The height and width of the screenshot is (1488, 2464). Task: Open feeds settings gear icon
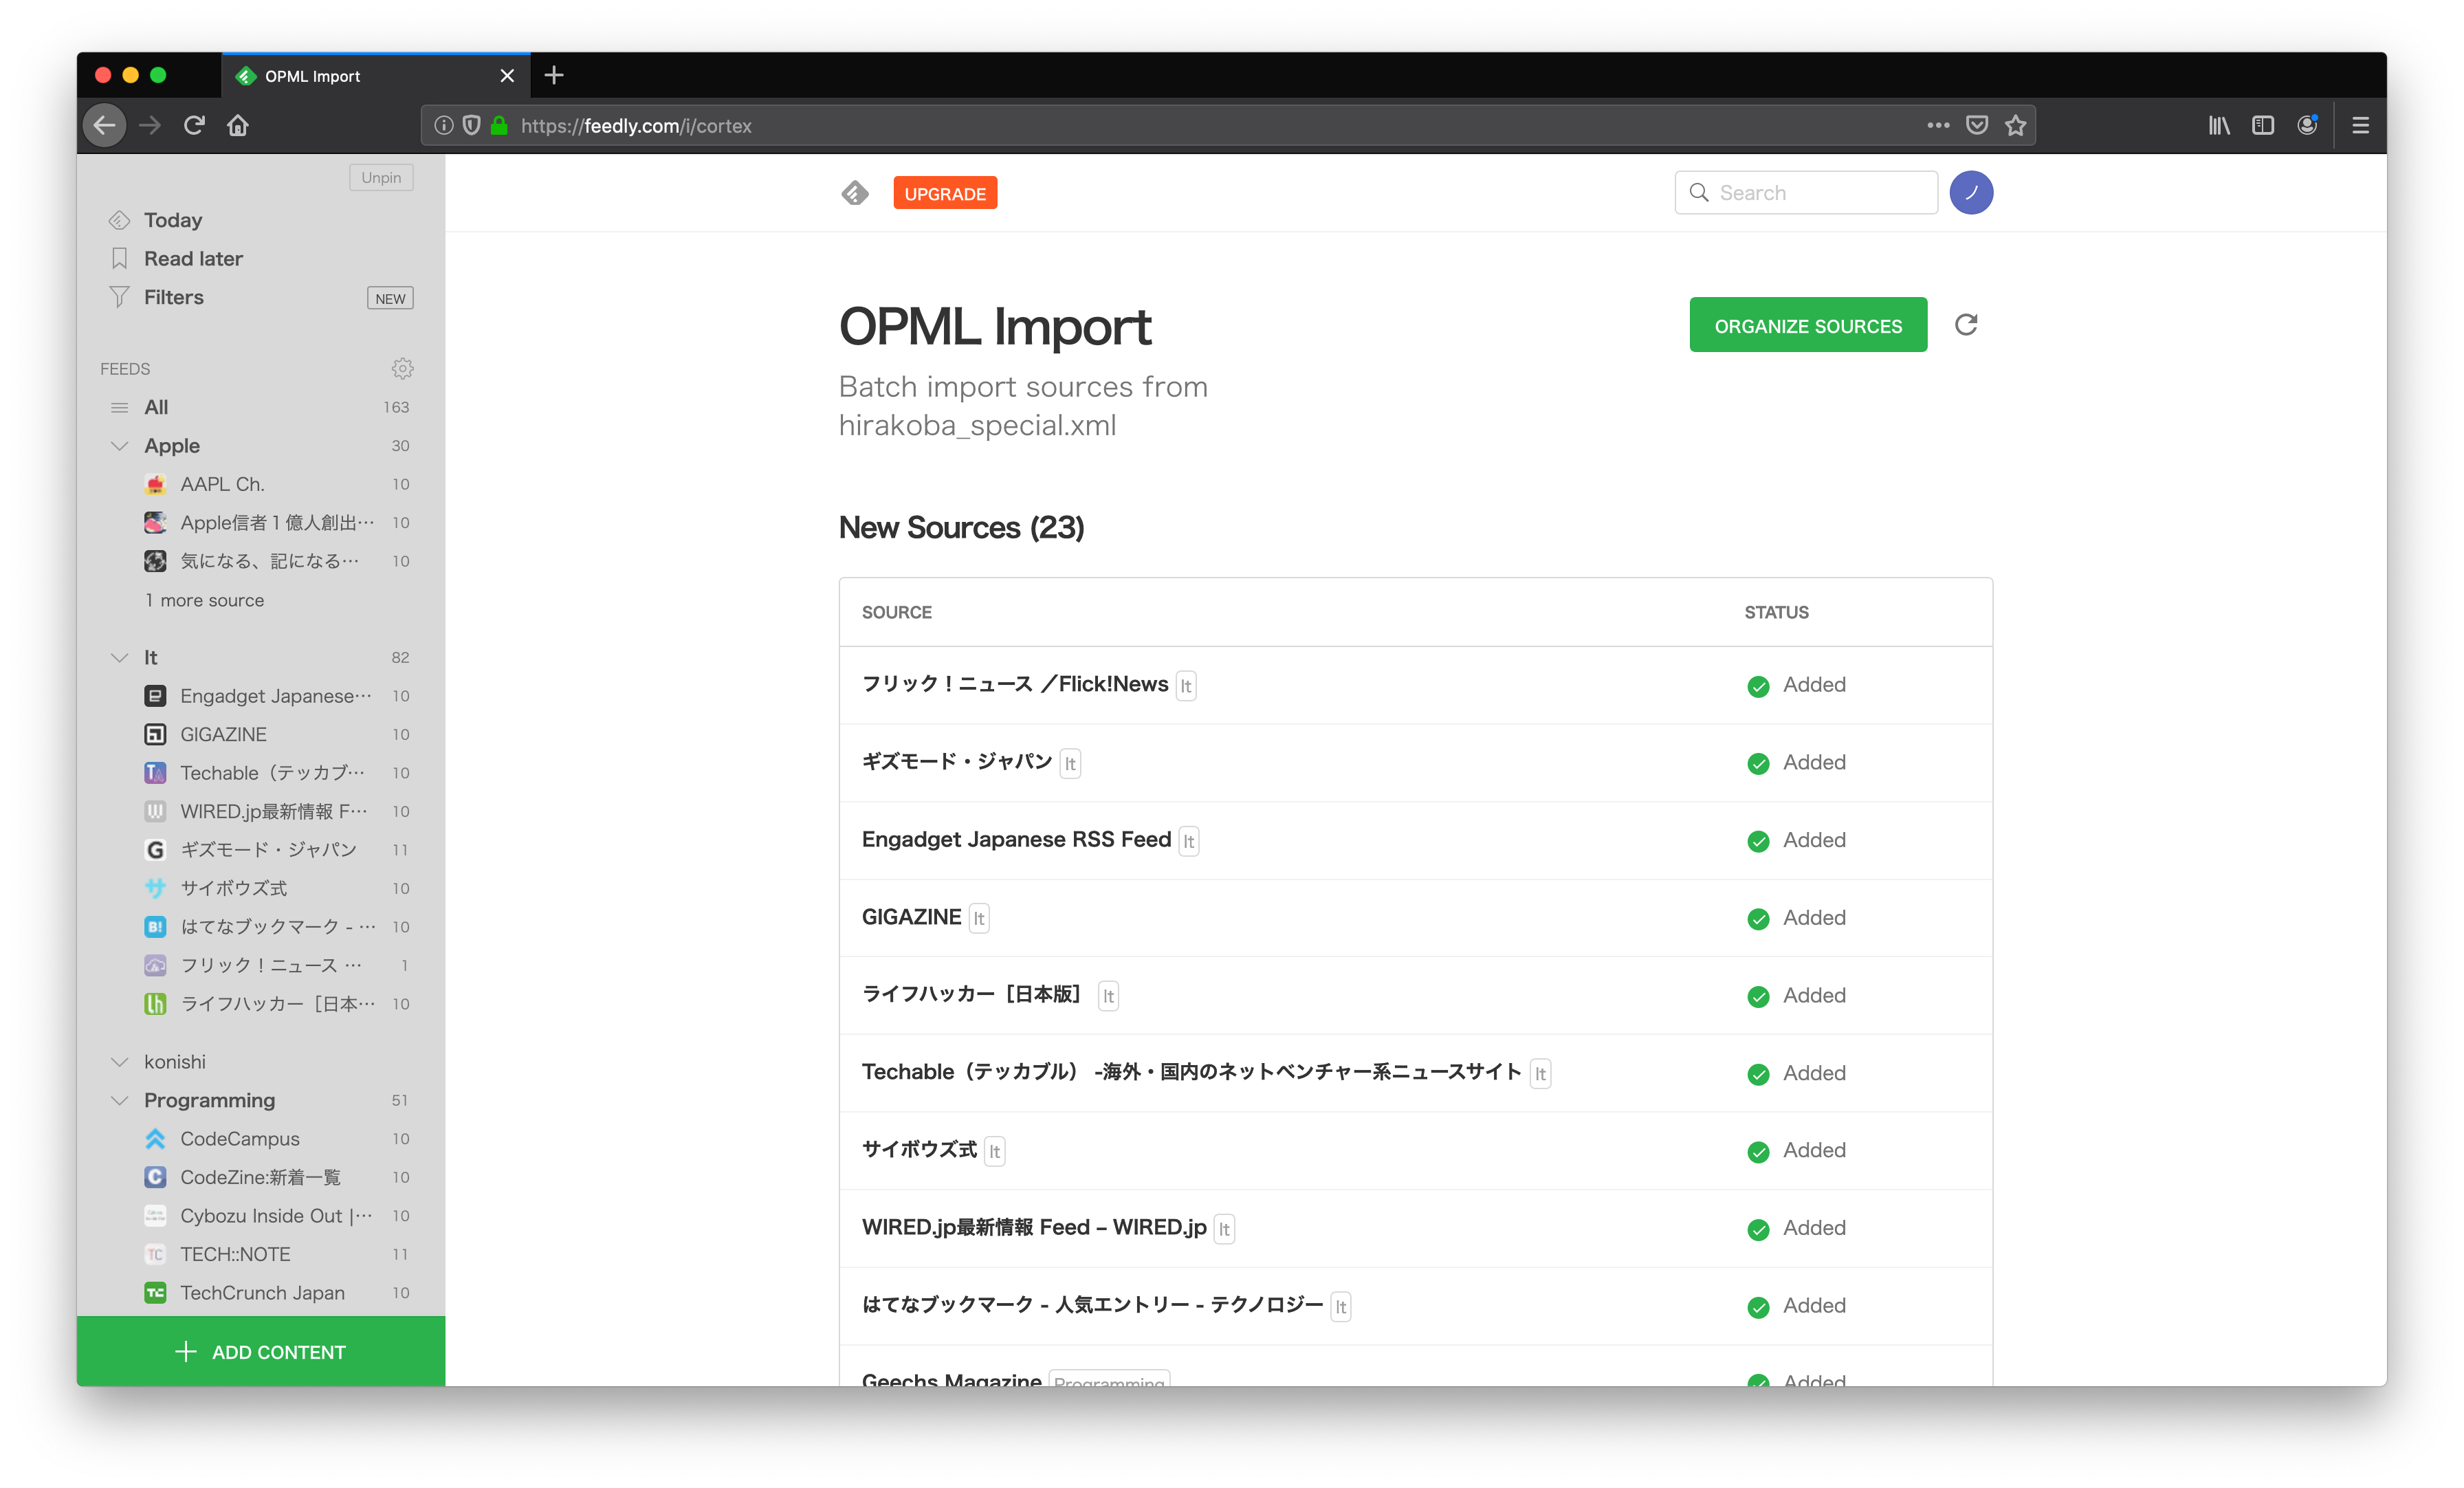[x=402, y=369]
